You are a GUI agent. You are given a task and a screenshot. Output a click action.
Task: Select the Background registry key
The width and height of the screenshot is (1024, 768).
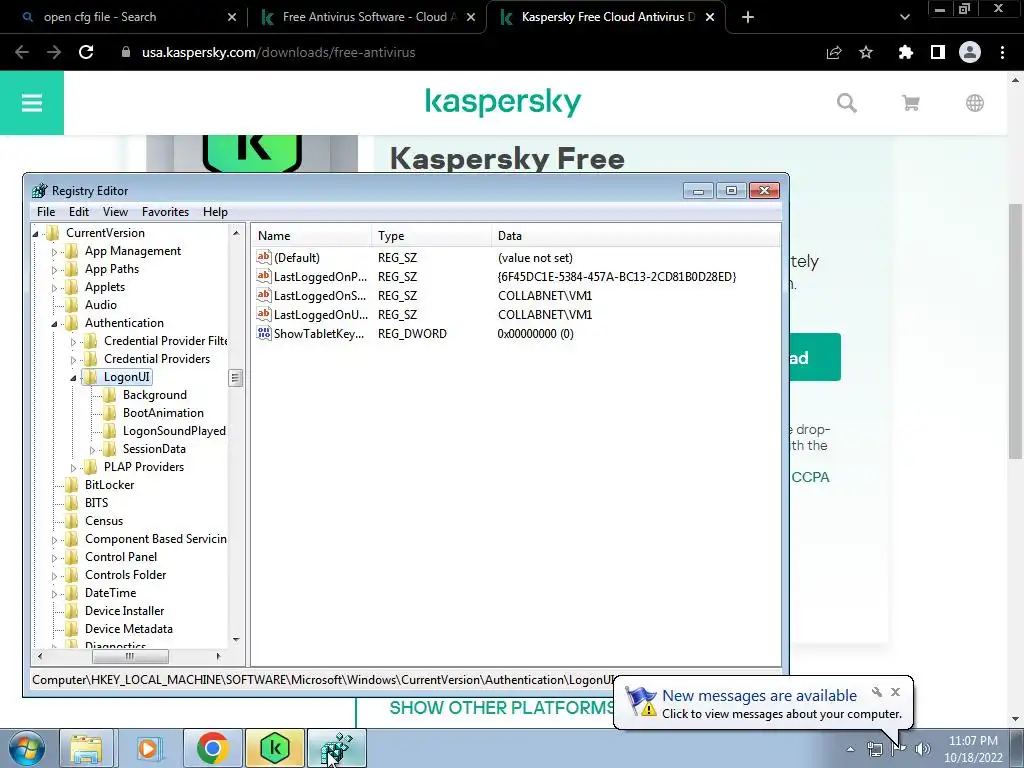coord(154,394)
